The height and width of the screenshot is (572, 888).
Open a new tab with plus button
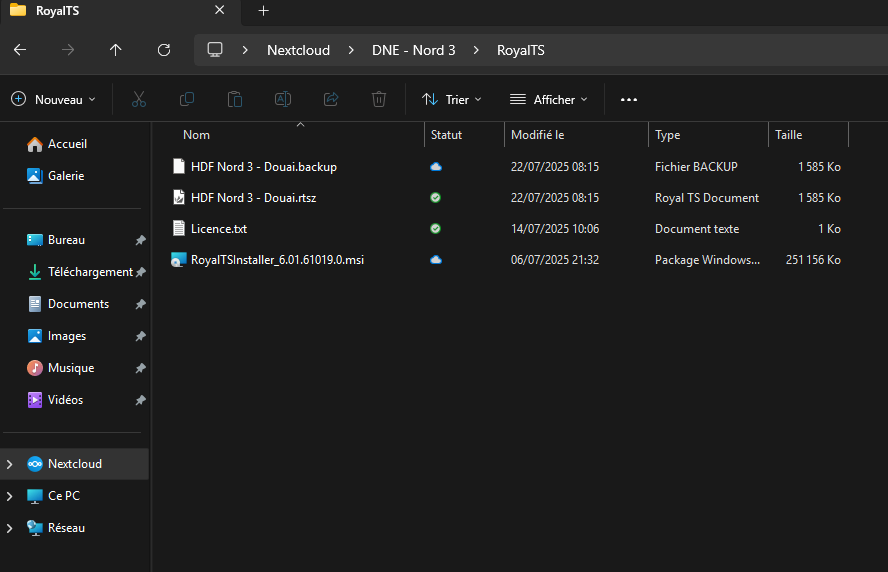(263, 11)
